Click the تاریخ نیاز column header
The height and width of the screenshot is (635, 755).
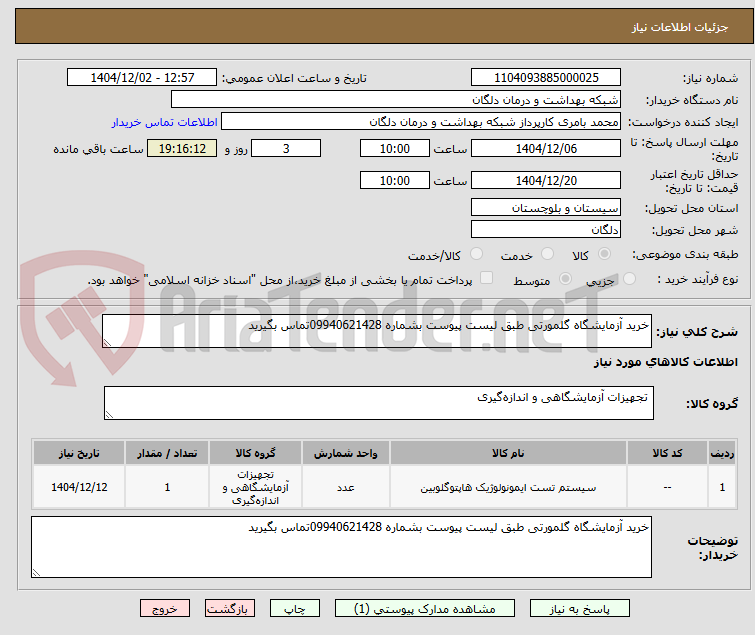point(79,453)
